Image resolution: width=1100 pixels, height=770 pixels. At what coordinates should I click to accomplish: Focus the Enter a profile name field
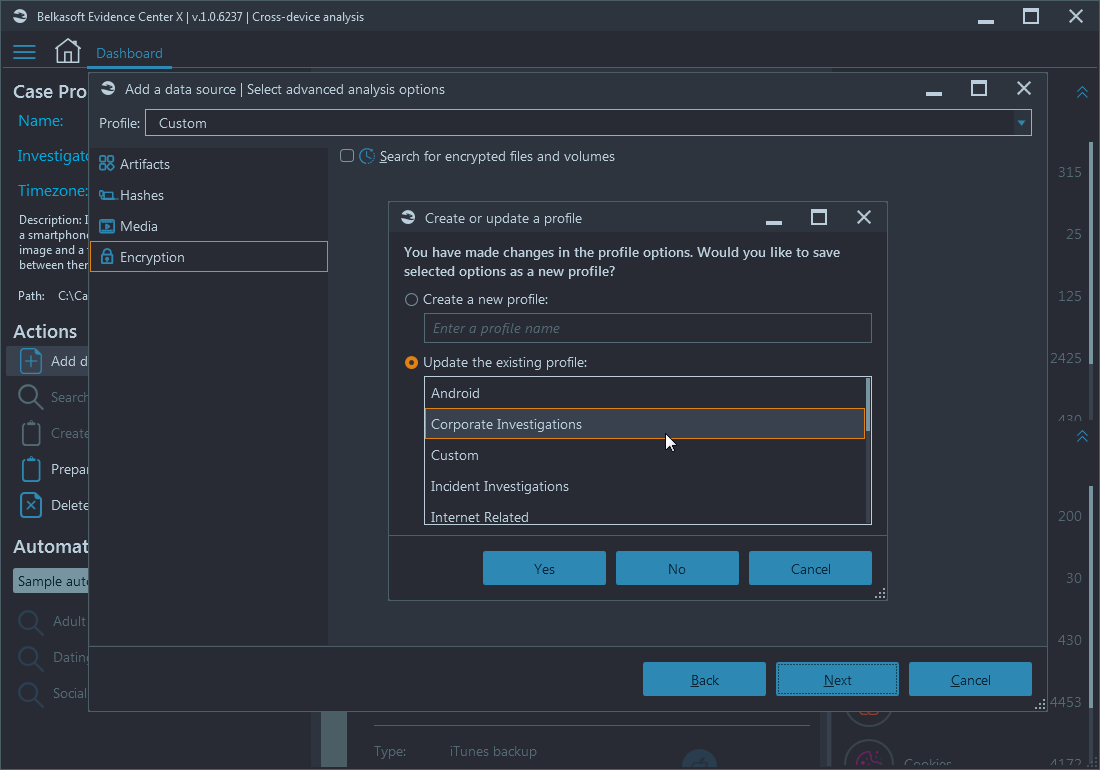click(648, 328)
